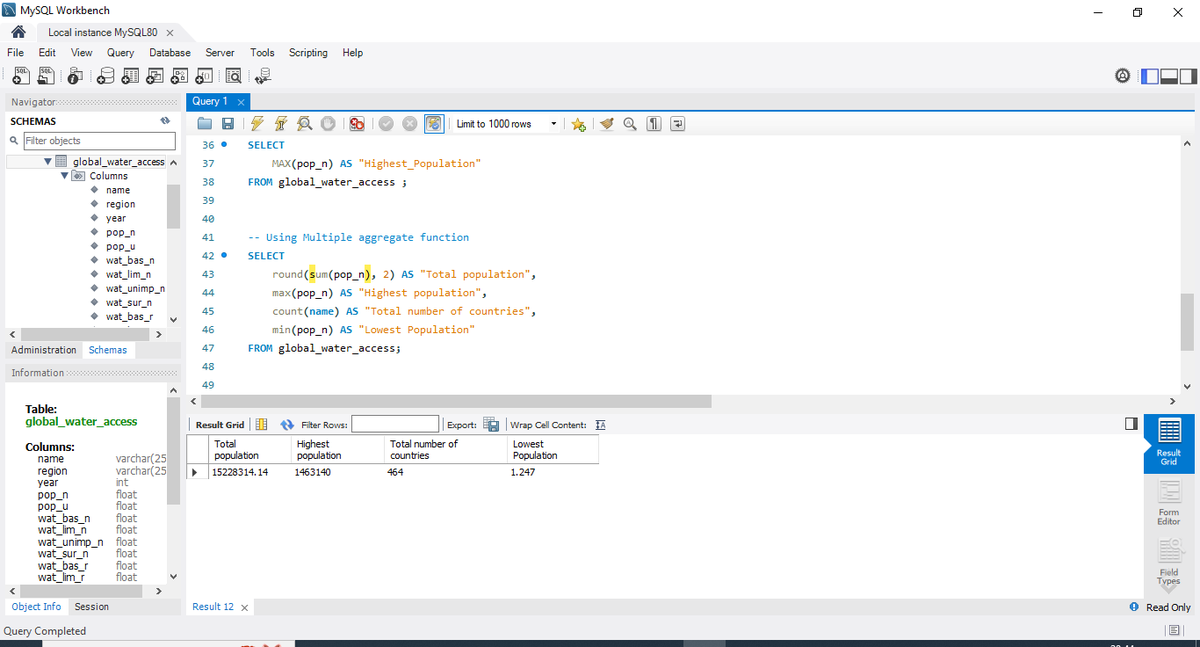
Task: Click the editor vertical scrollbar thumb
Action: coord(1187,322)
